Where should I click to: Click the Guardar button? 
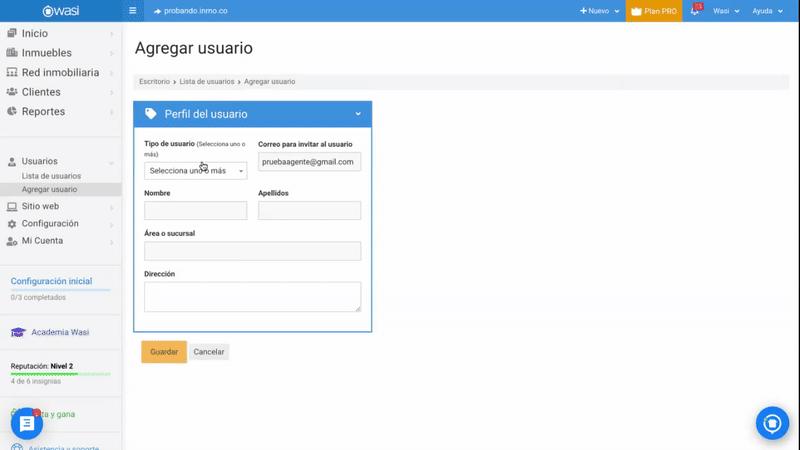(x=164, y=352)
